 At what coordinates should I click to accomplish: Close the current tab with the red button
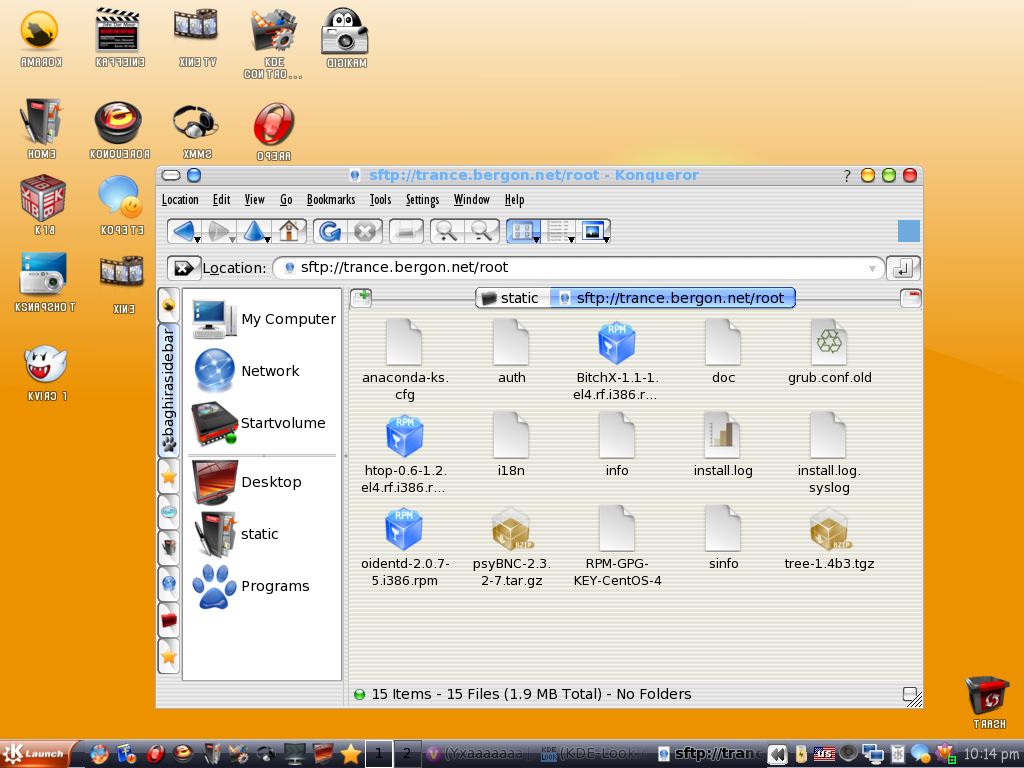tap(910, 298)
